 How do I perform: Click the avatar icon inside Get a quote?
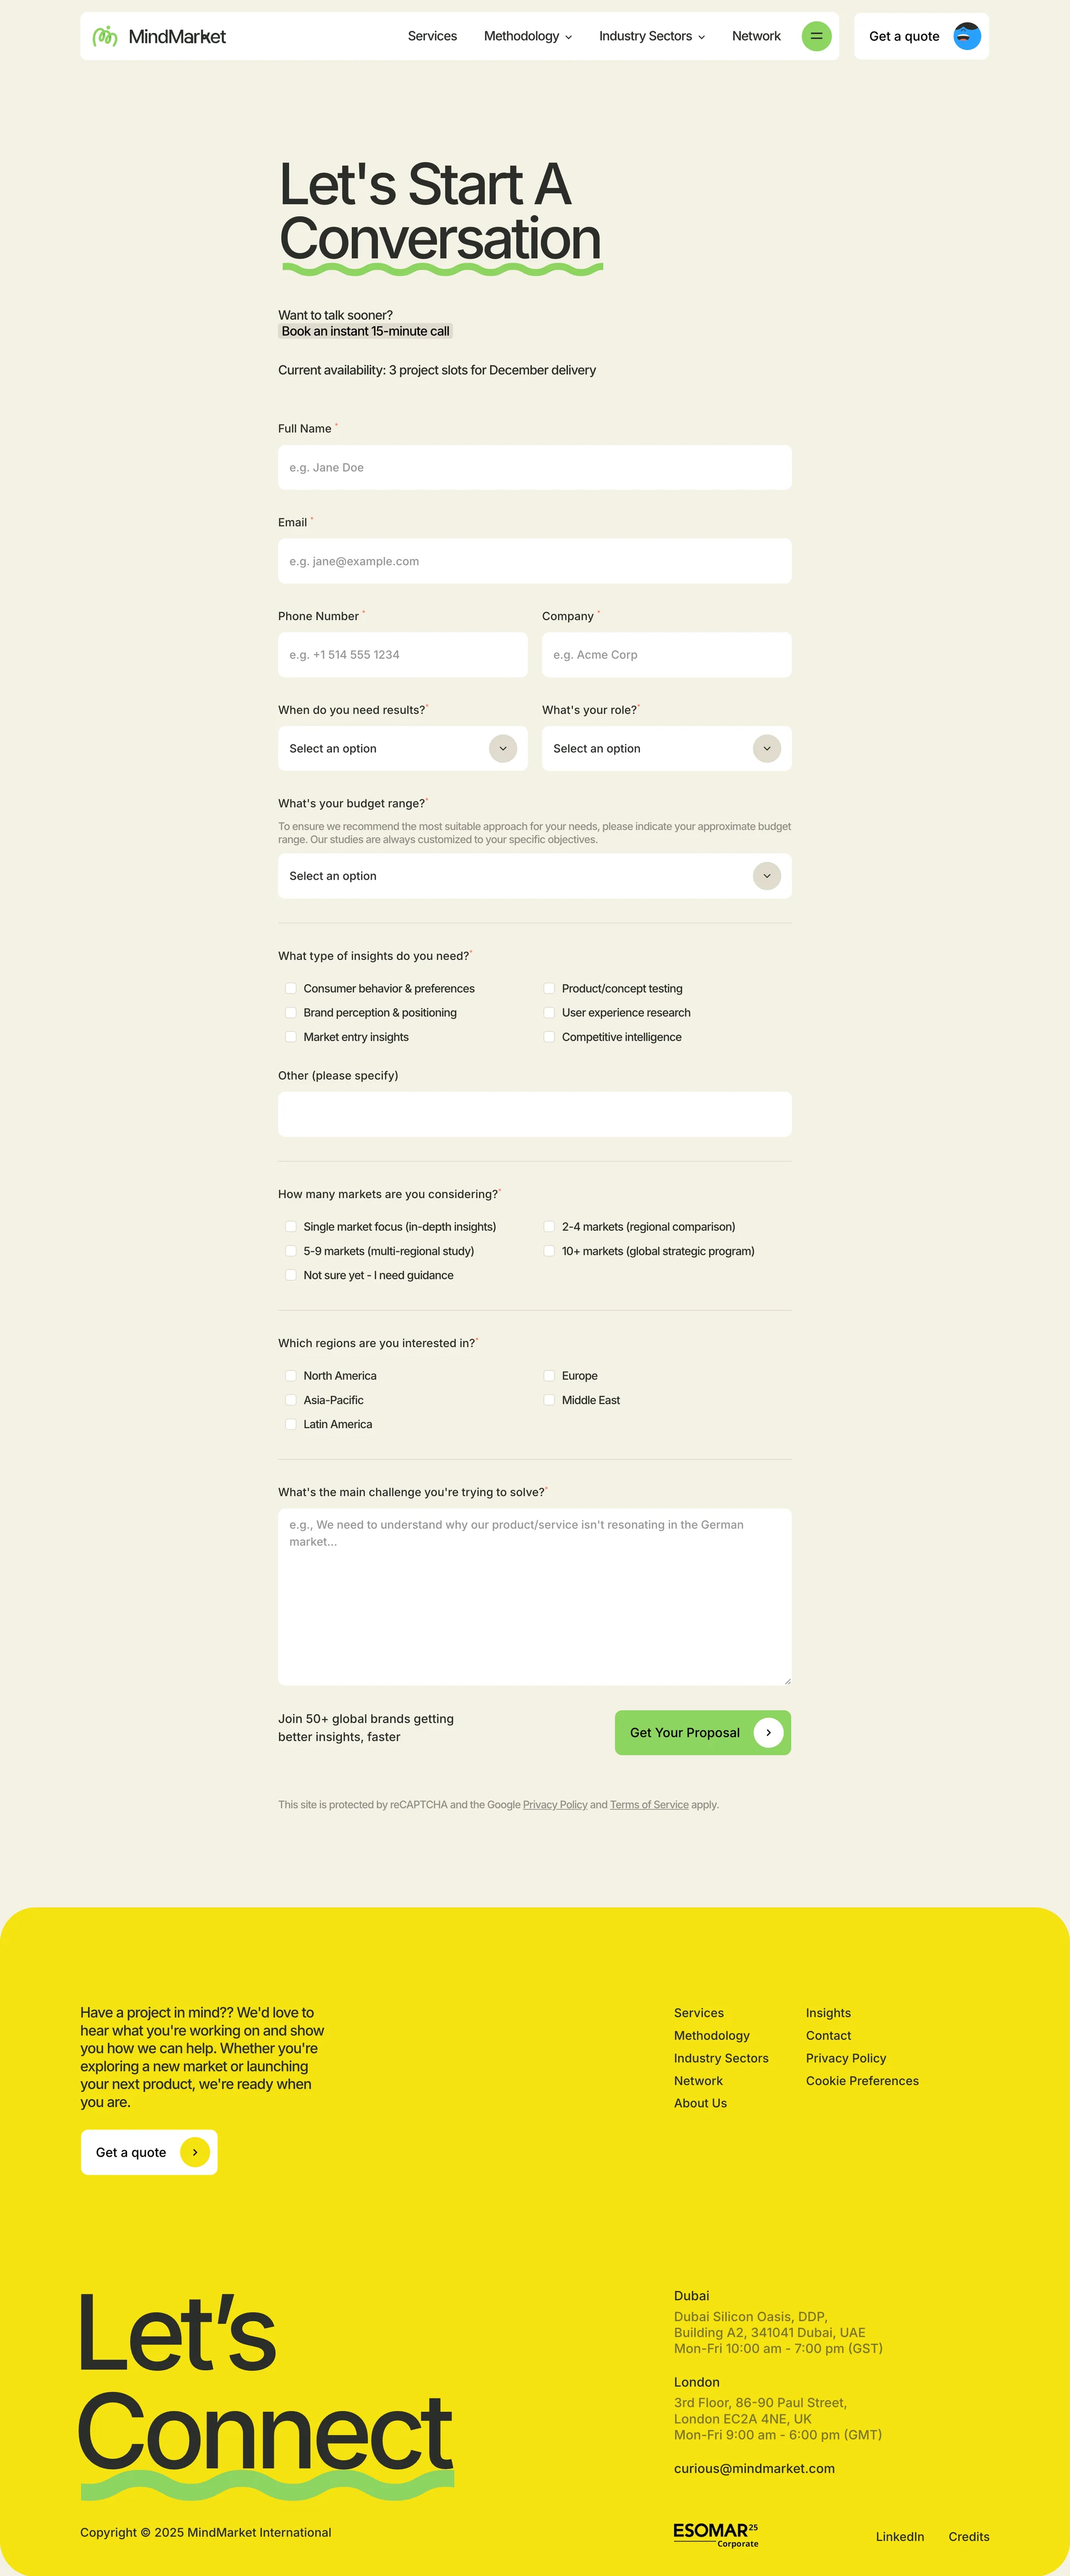[966, 36]
